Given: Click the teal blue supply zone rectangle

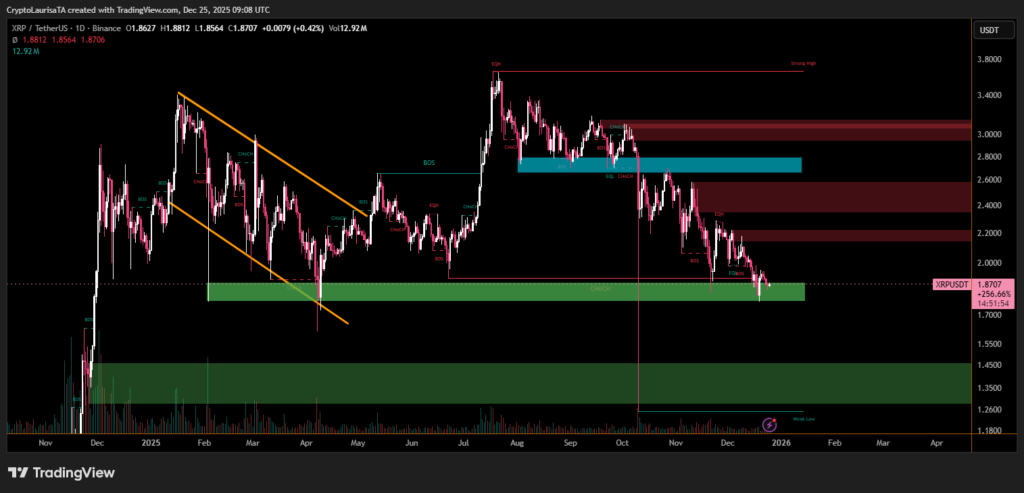Looking at the screenshot, I should 660,165.
